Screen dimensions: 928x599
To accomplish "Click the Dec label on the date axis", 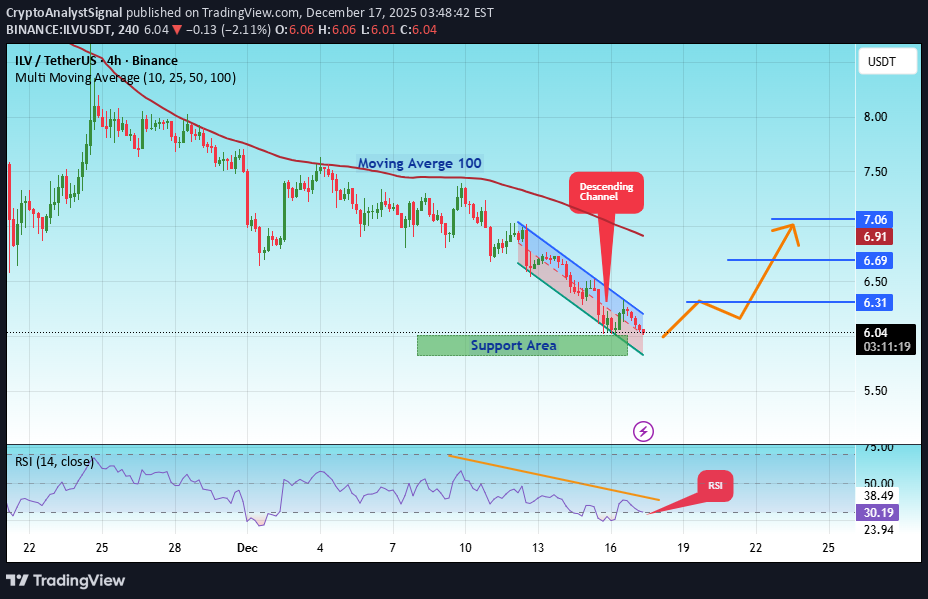I will point(246,548).
